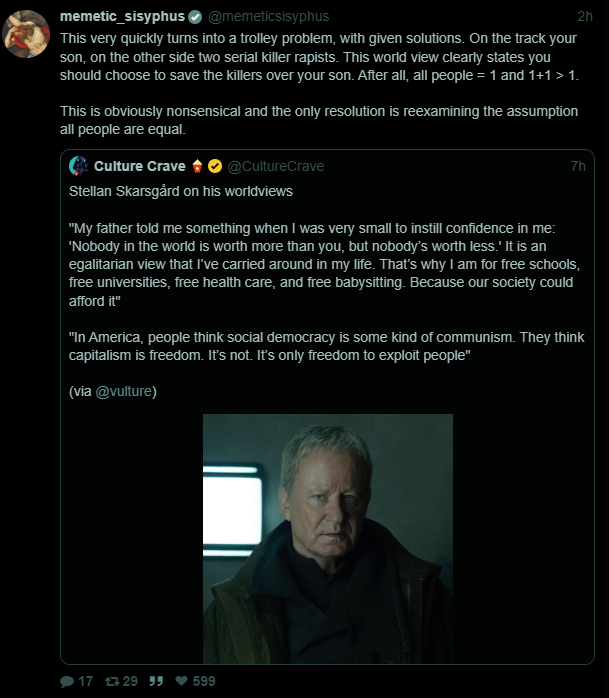Click the reply speech bubble icon
The image size is (609, 698).
[67, 681]
